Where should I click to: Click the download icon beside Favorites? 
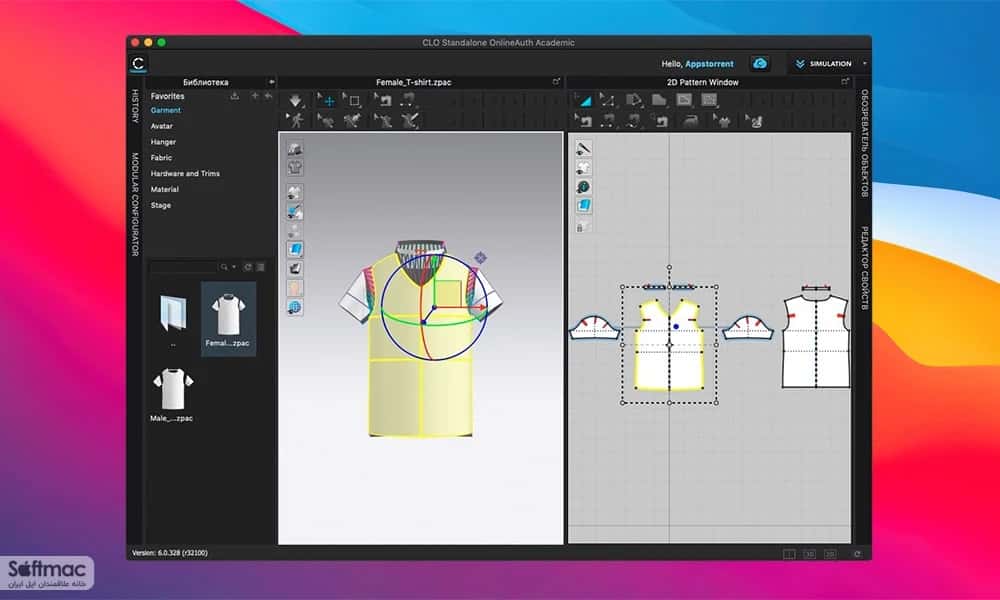235,96
